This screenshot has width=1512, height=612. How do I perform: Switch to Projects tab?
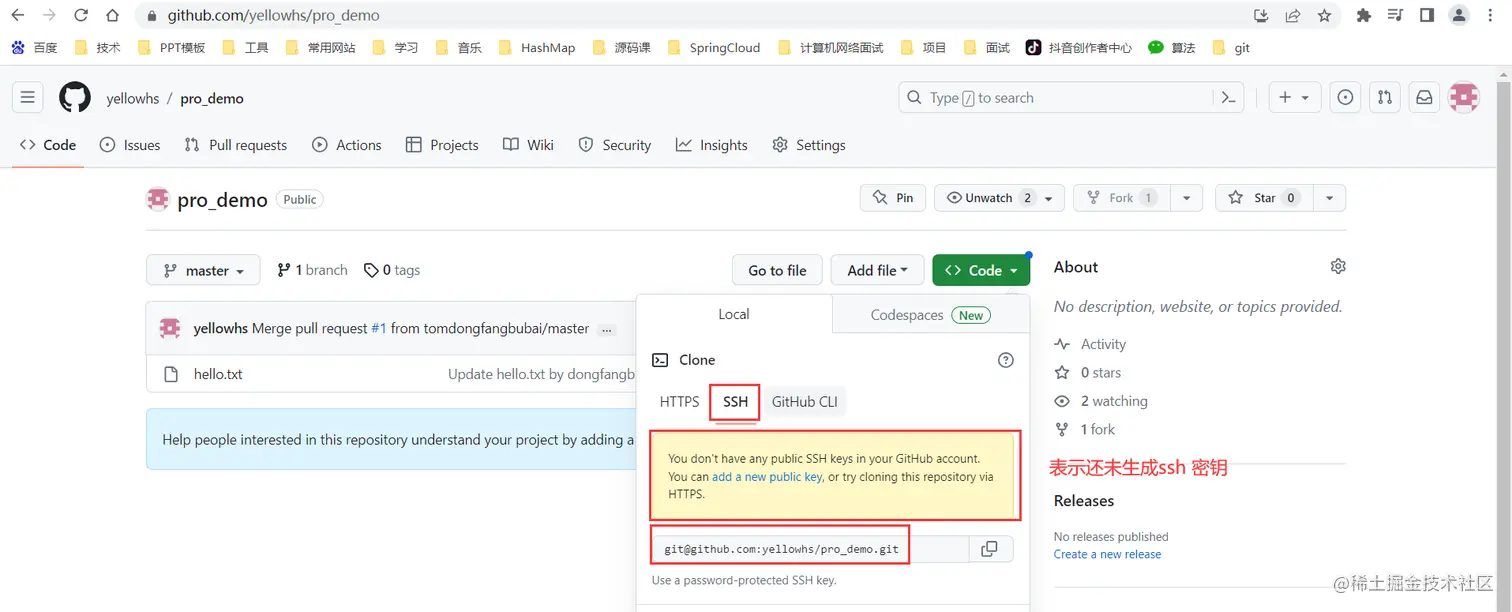pyautogui.click(x=442, y=145)
